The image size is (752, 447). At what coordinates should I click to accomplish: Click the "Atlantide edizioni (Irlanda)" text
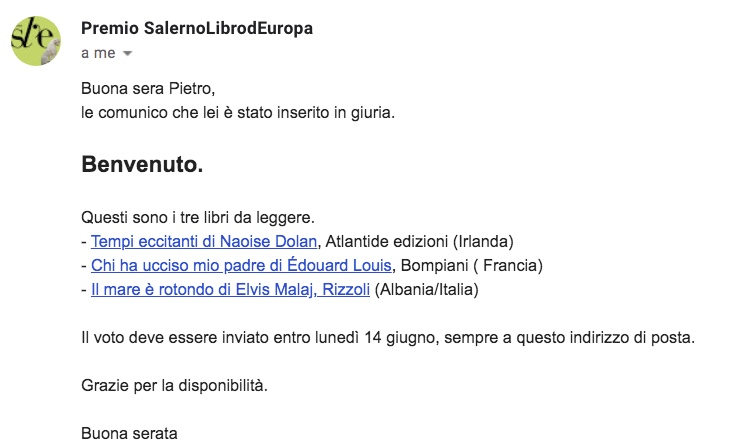428,241
